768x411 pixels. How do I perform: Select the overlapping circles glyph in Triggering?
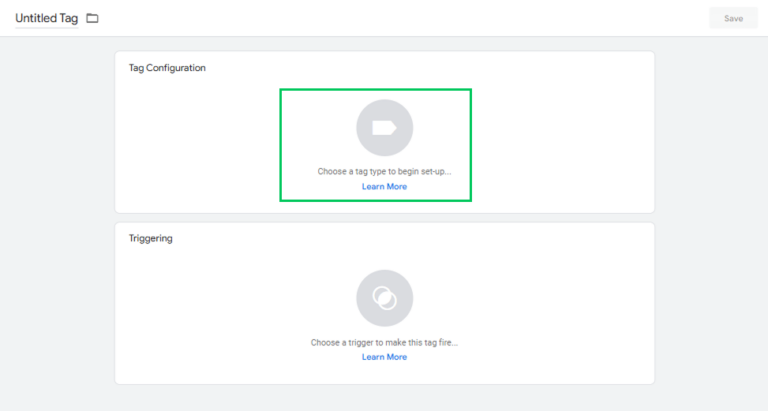(x=384, y=298)
